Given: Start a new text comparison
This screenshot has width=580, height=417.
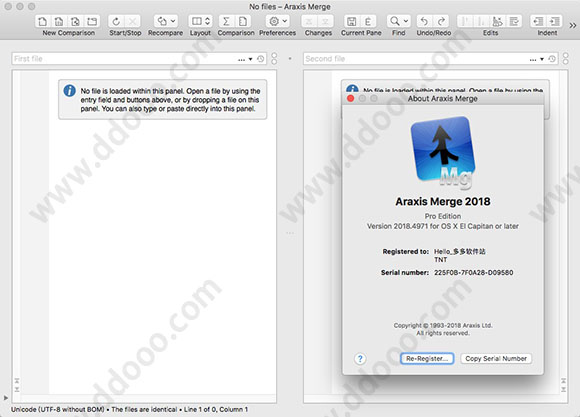Looking at the screenshot, I should point(43,21).
